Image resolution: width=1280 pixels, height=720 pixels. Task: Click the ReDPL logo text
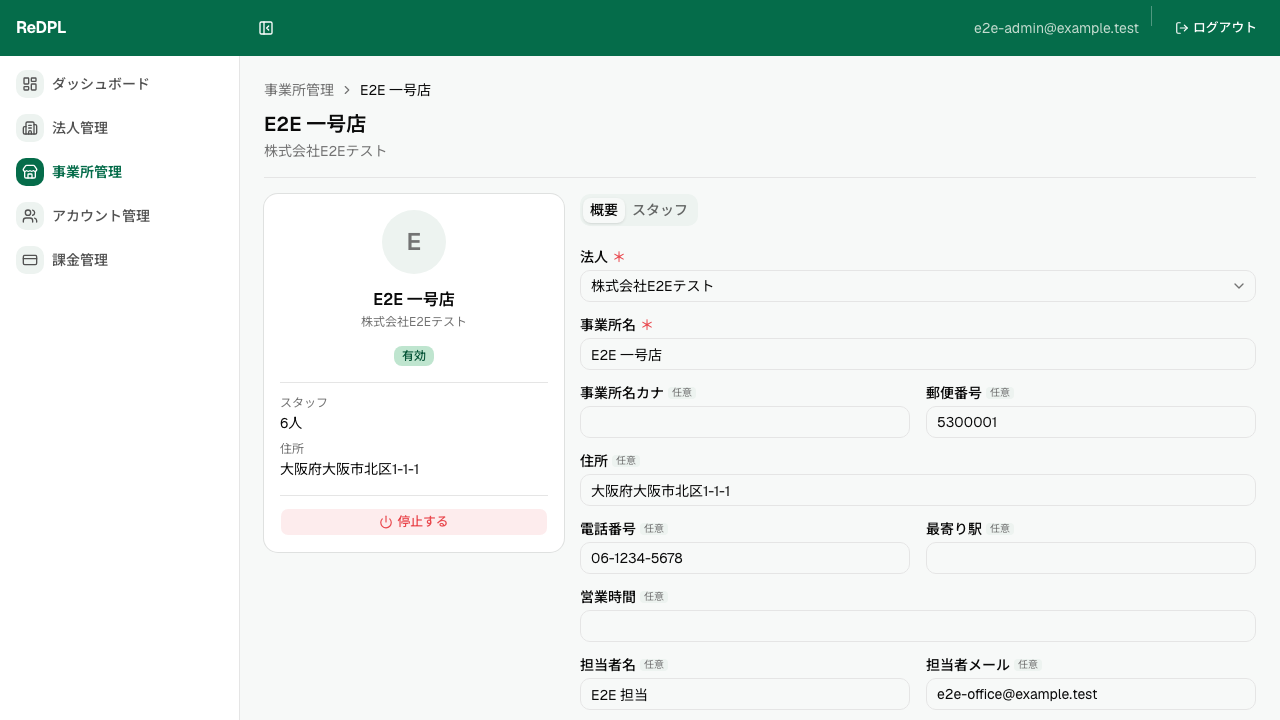[x=41, y=28]
